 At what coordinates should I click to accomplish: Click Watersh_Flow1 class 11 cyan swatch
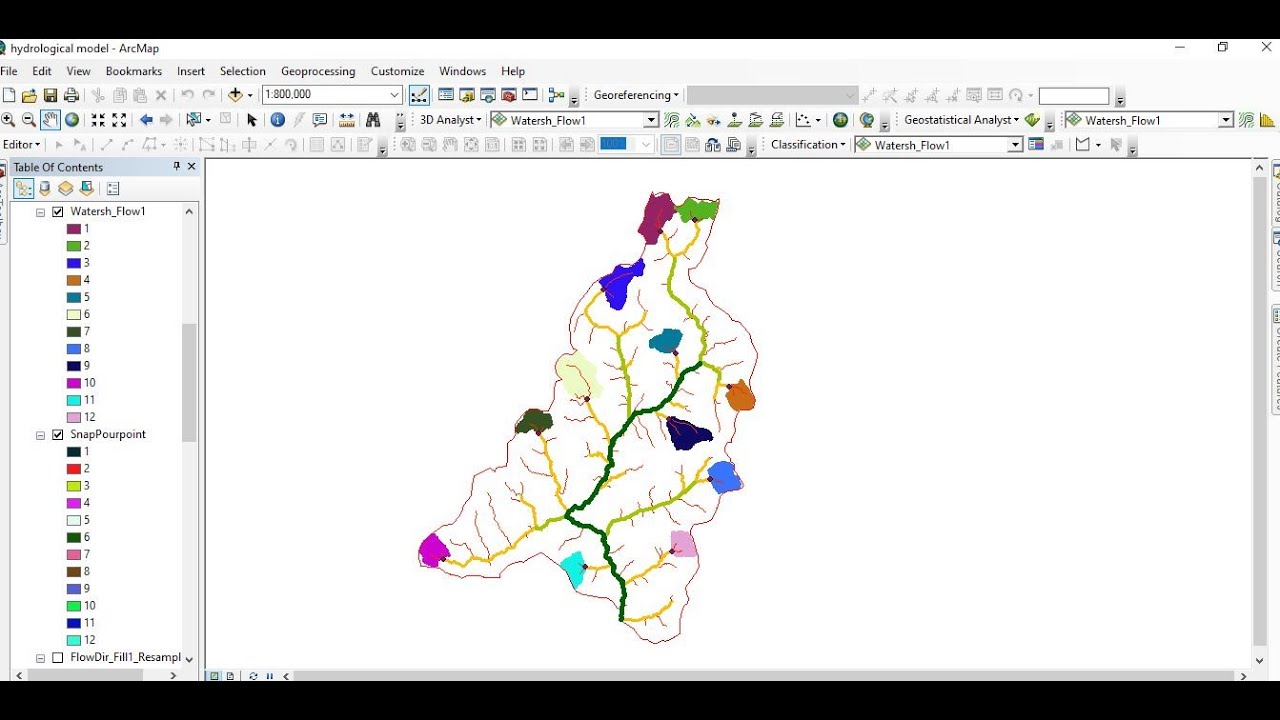[74, 400]
